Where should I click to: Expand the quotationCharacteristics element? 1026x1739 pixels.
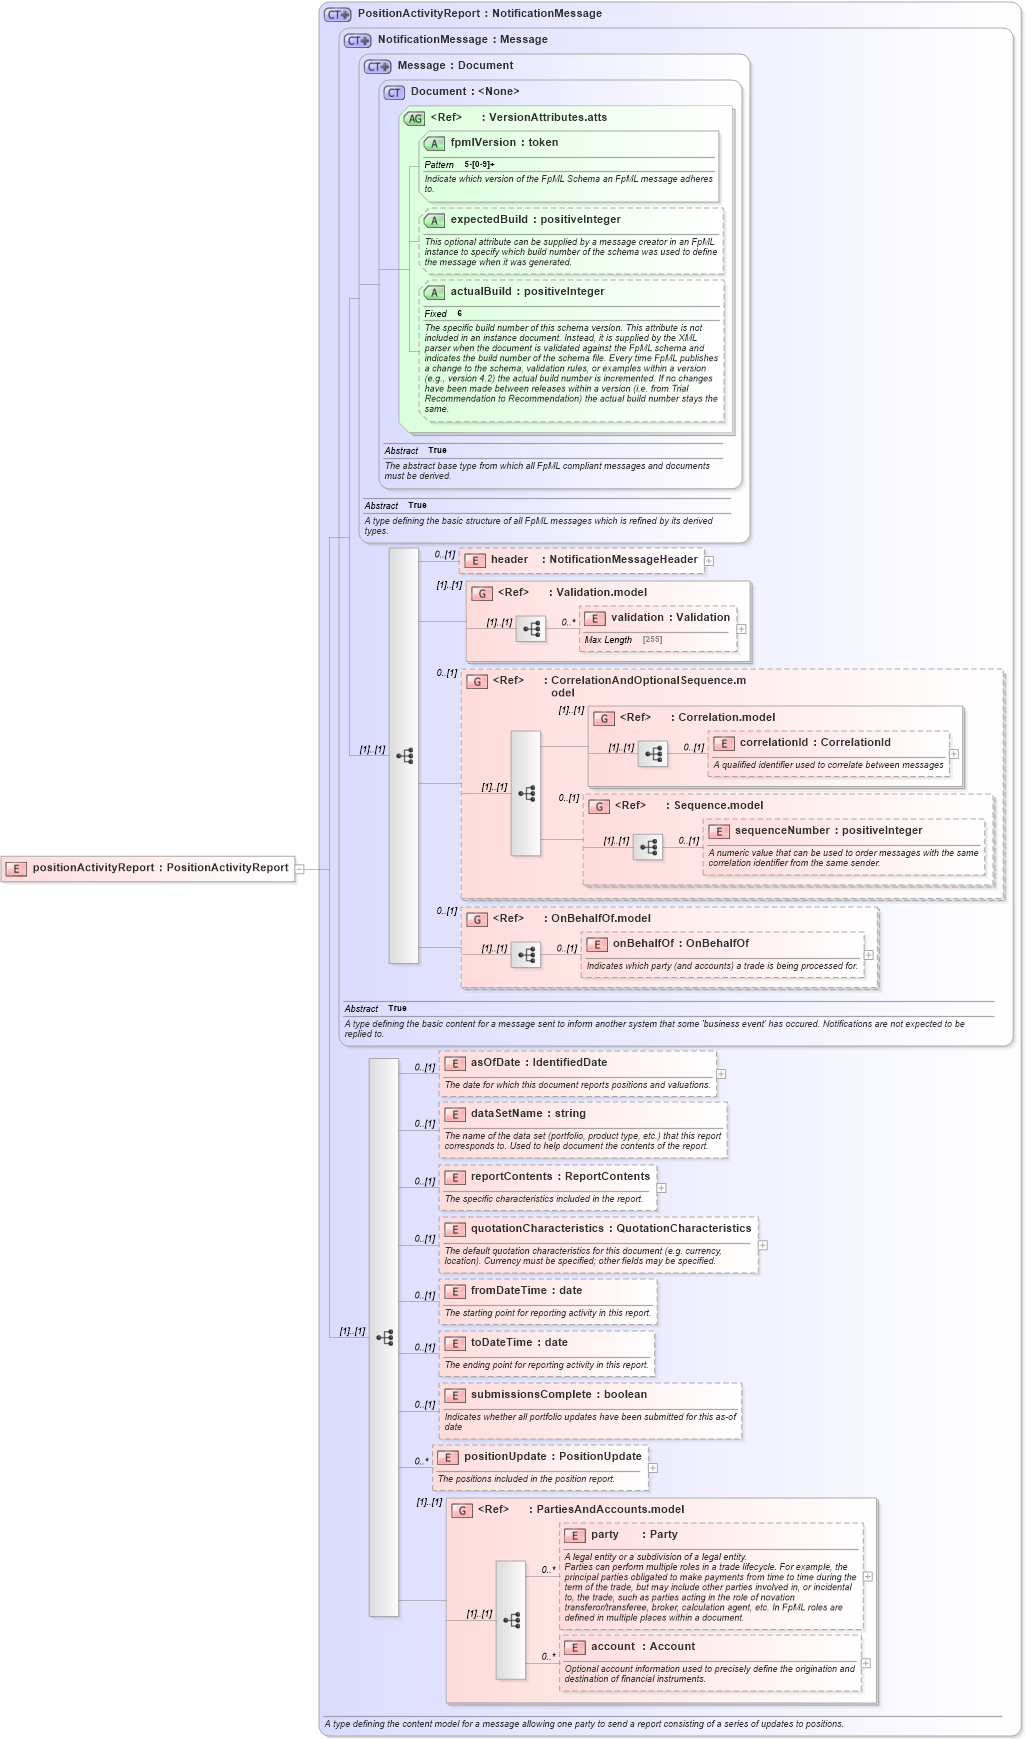(763, 1245)
